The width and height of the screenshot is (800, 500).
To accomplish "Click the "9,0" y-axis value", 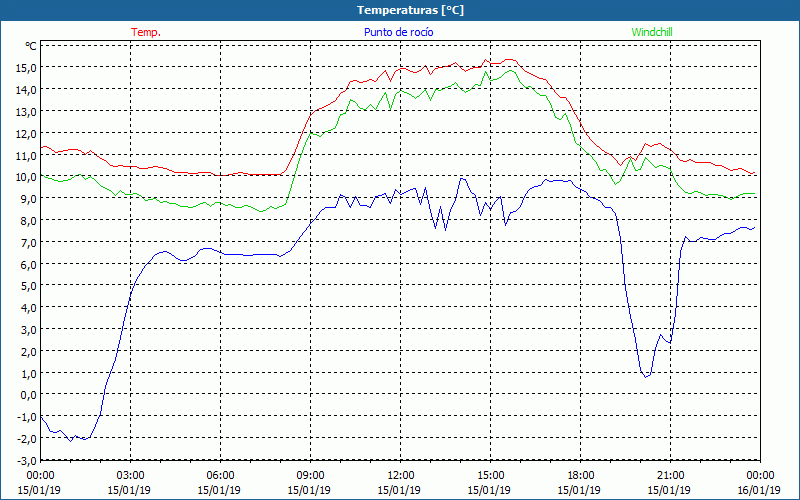I will pos(29,199).
